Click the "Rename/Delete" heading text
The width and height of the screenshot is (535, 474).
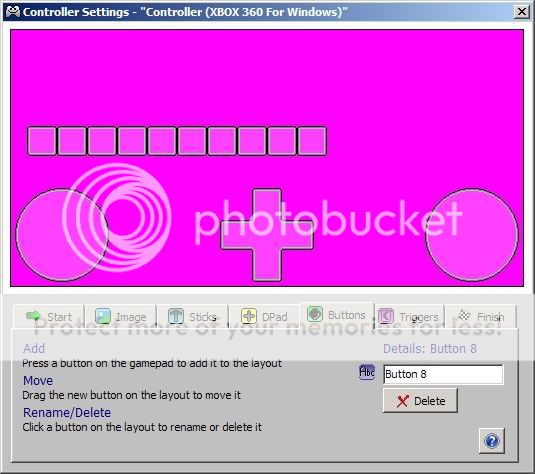pos(67,413)
